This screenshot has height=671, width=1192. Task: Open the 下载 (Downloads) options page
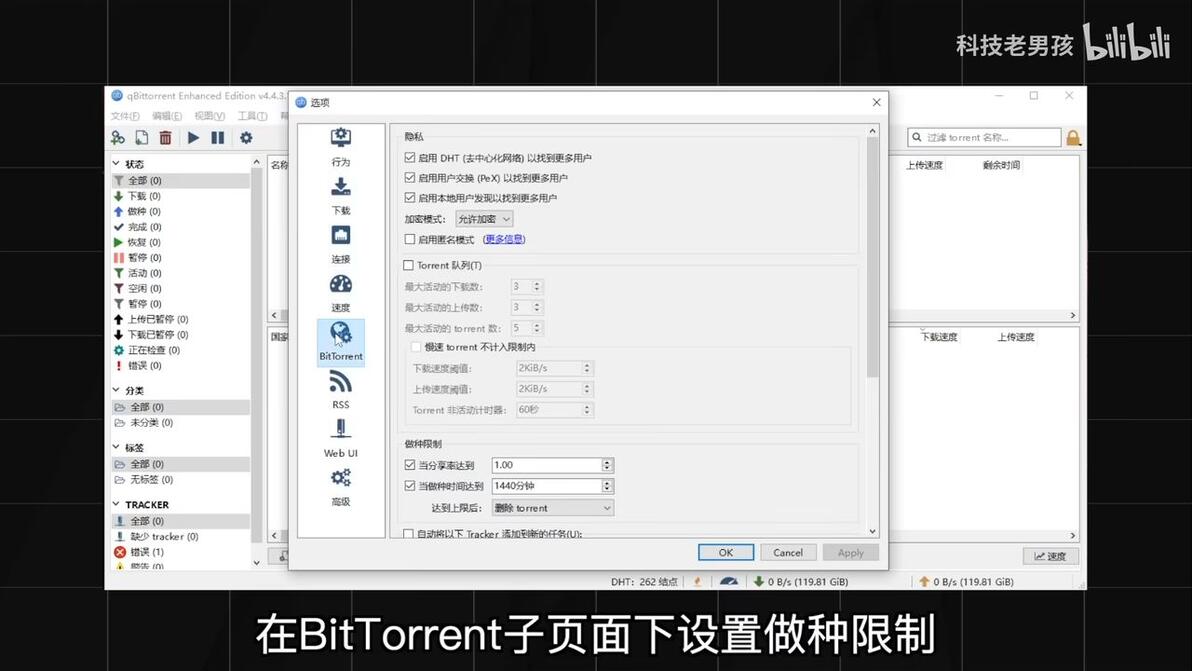tap(341, 196)
